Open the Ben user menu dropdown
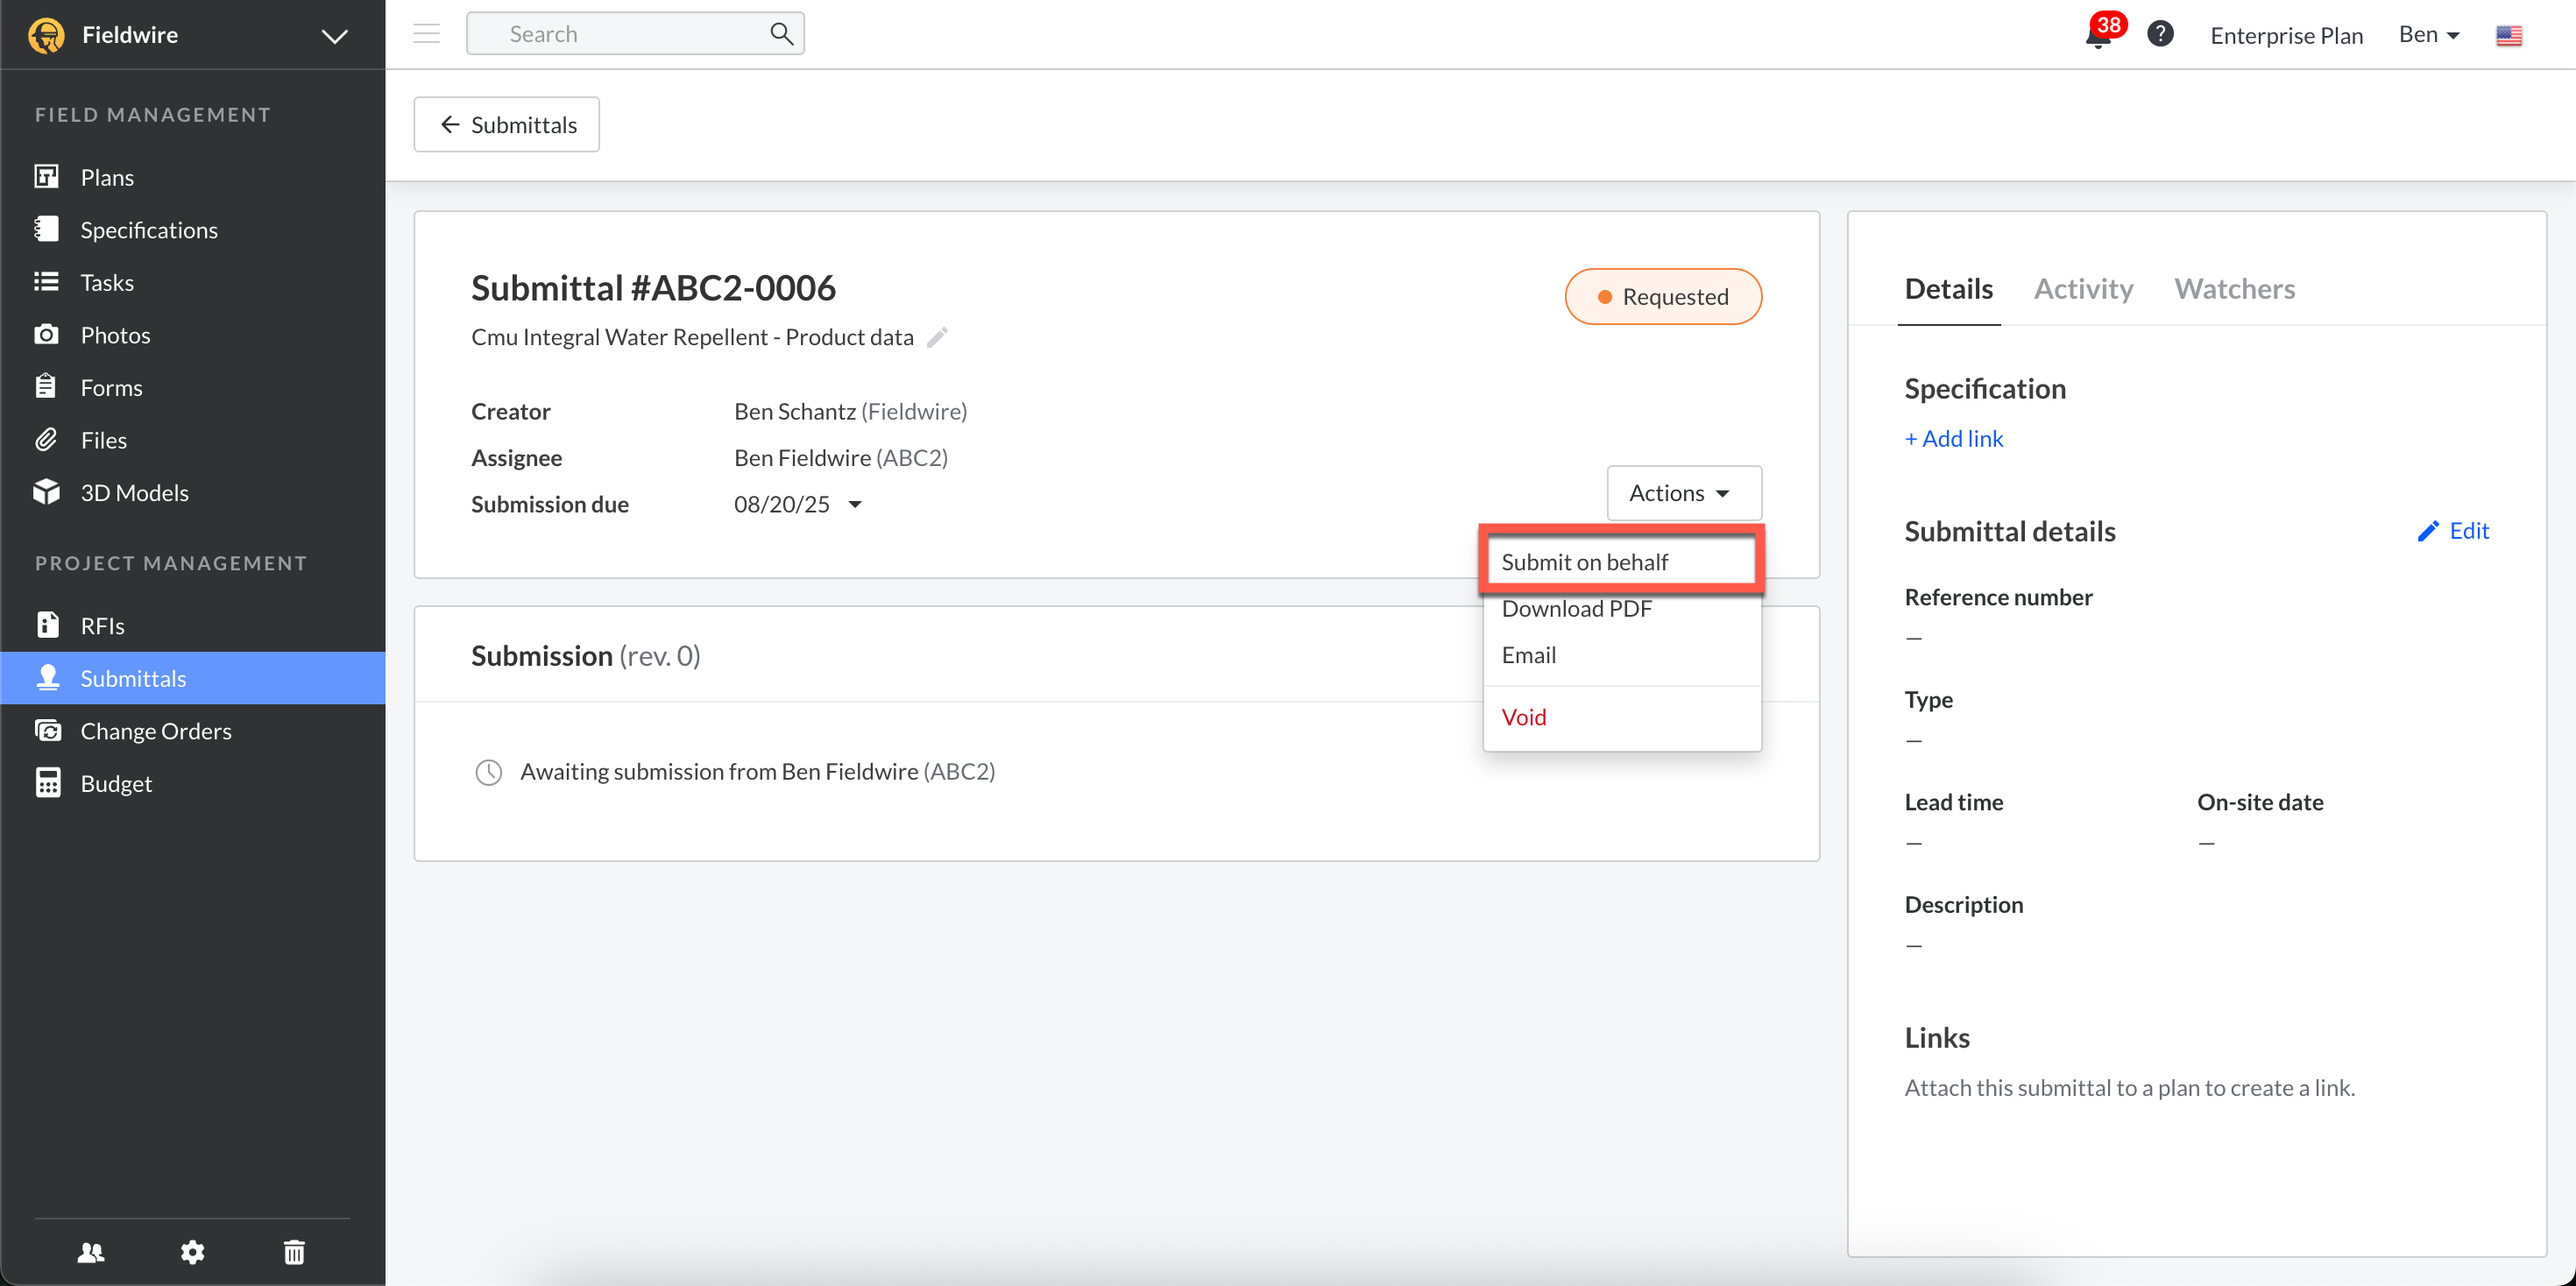Image resolution: width=2576 pixels, height=1286 pixels. [x=2428, y=34]
